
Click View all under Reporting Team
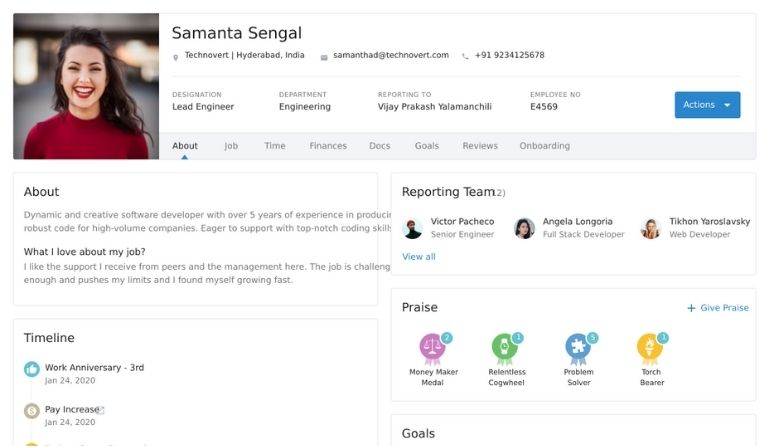[x=418, y=257]
